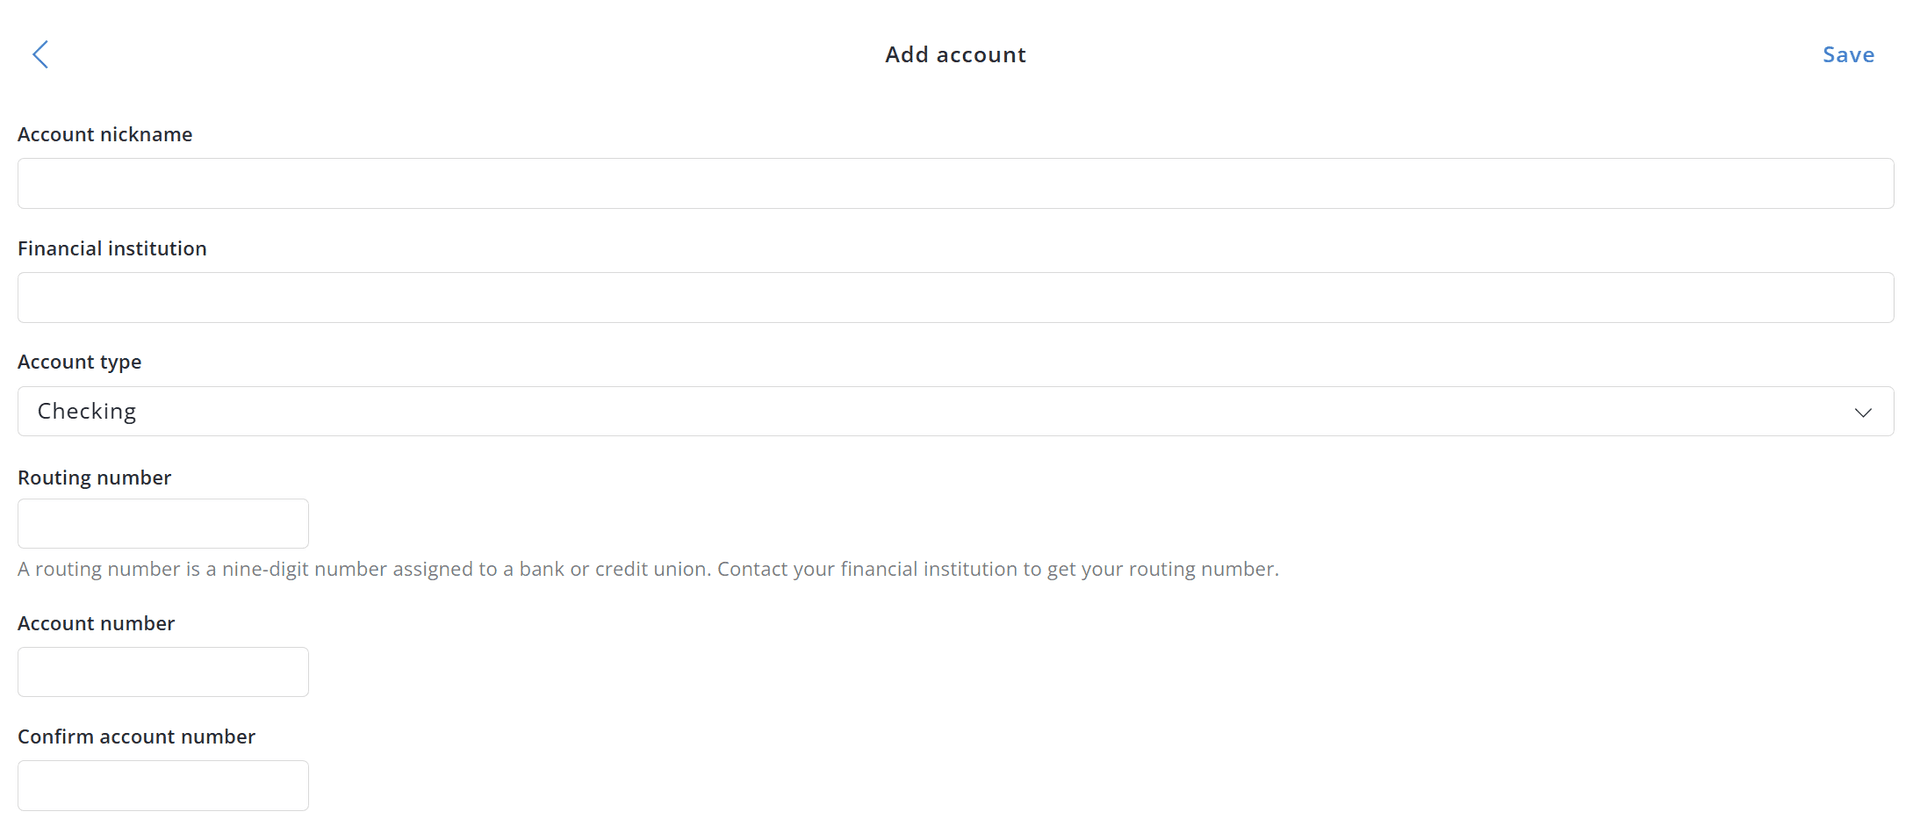Click the Account nickname label
Viewport: 1920px width, 833px height.
coord(105,134)
